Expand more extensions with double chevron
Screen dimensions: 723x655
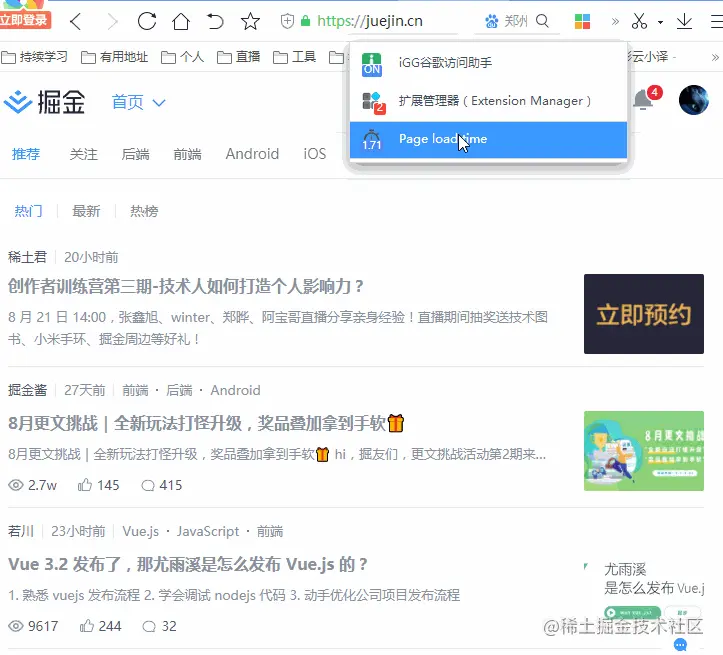click(x=615, y=21)
